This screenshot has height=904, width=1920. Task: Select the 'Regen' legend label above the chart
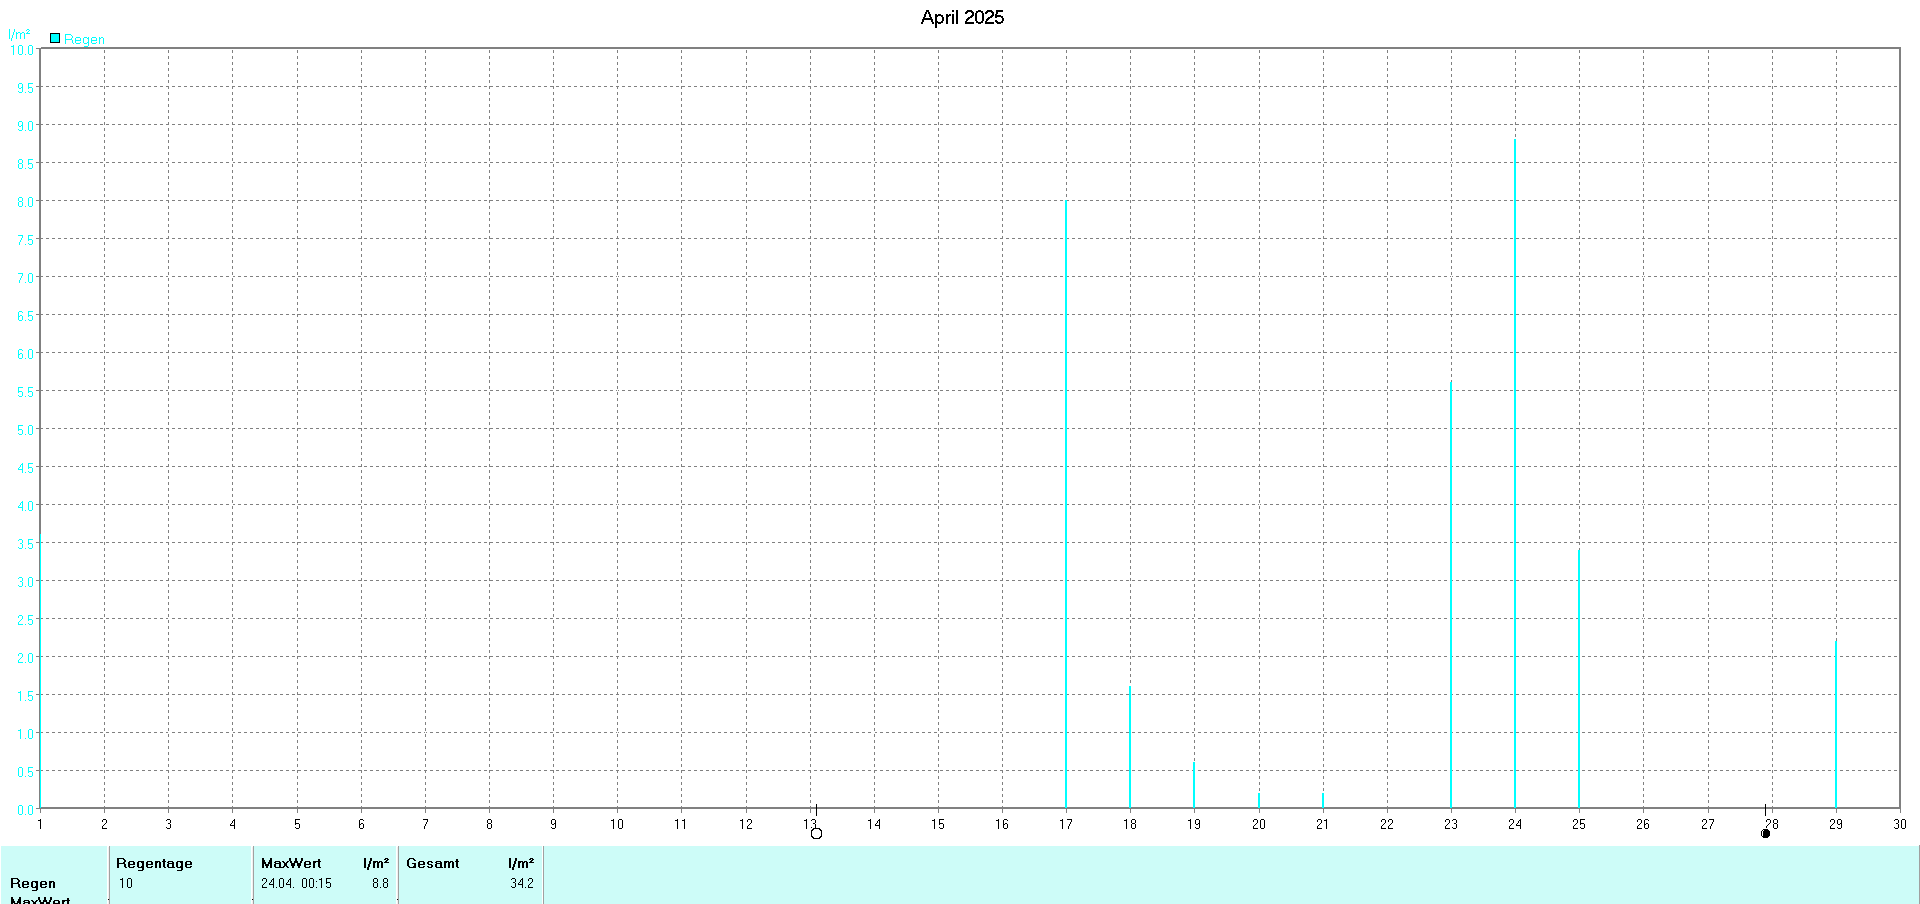(x=84, y=39)
